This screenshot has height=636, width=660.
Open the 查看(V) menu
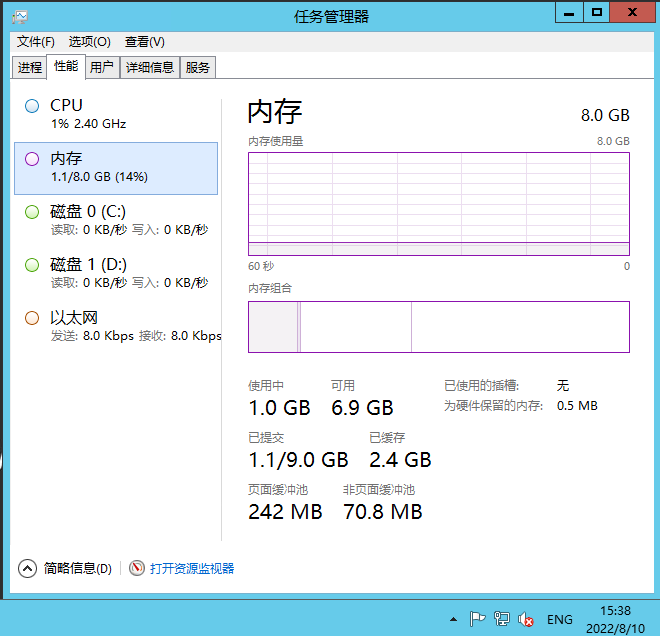[144, 42]
